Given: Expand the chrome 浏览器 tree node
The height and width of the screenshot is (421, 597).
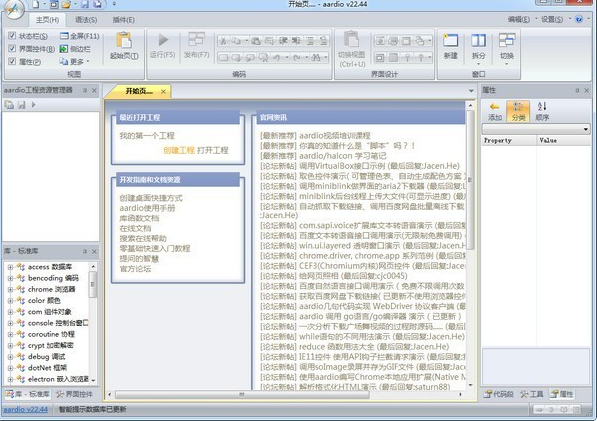Looking at the screenshot, I should (x=10, y=290).
